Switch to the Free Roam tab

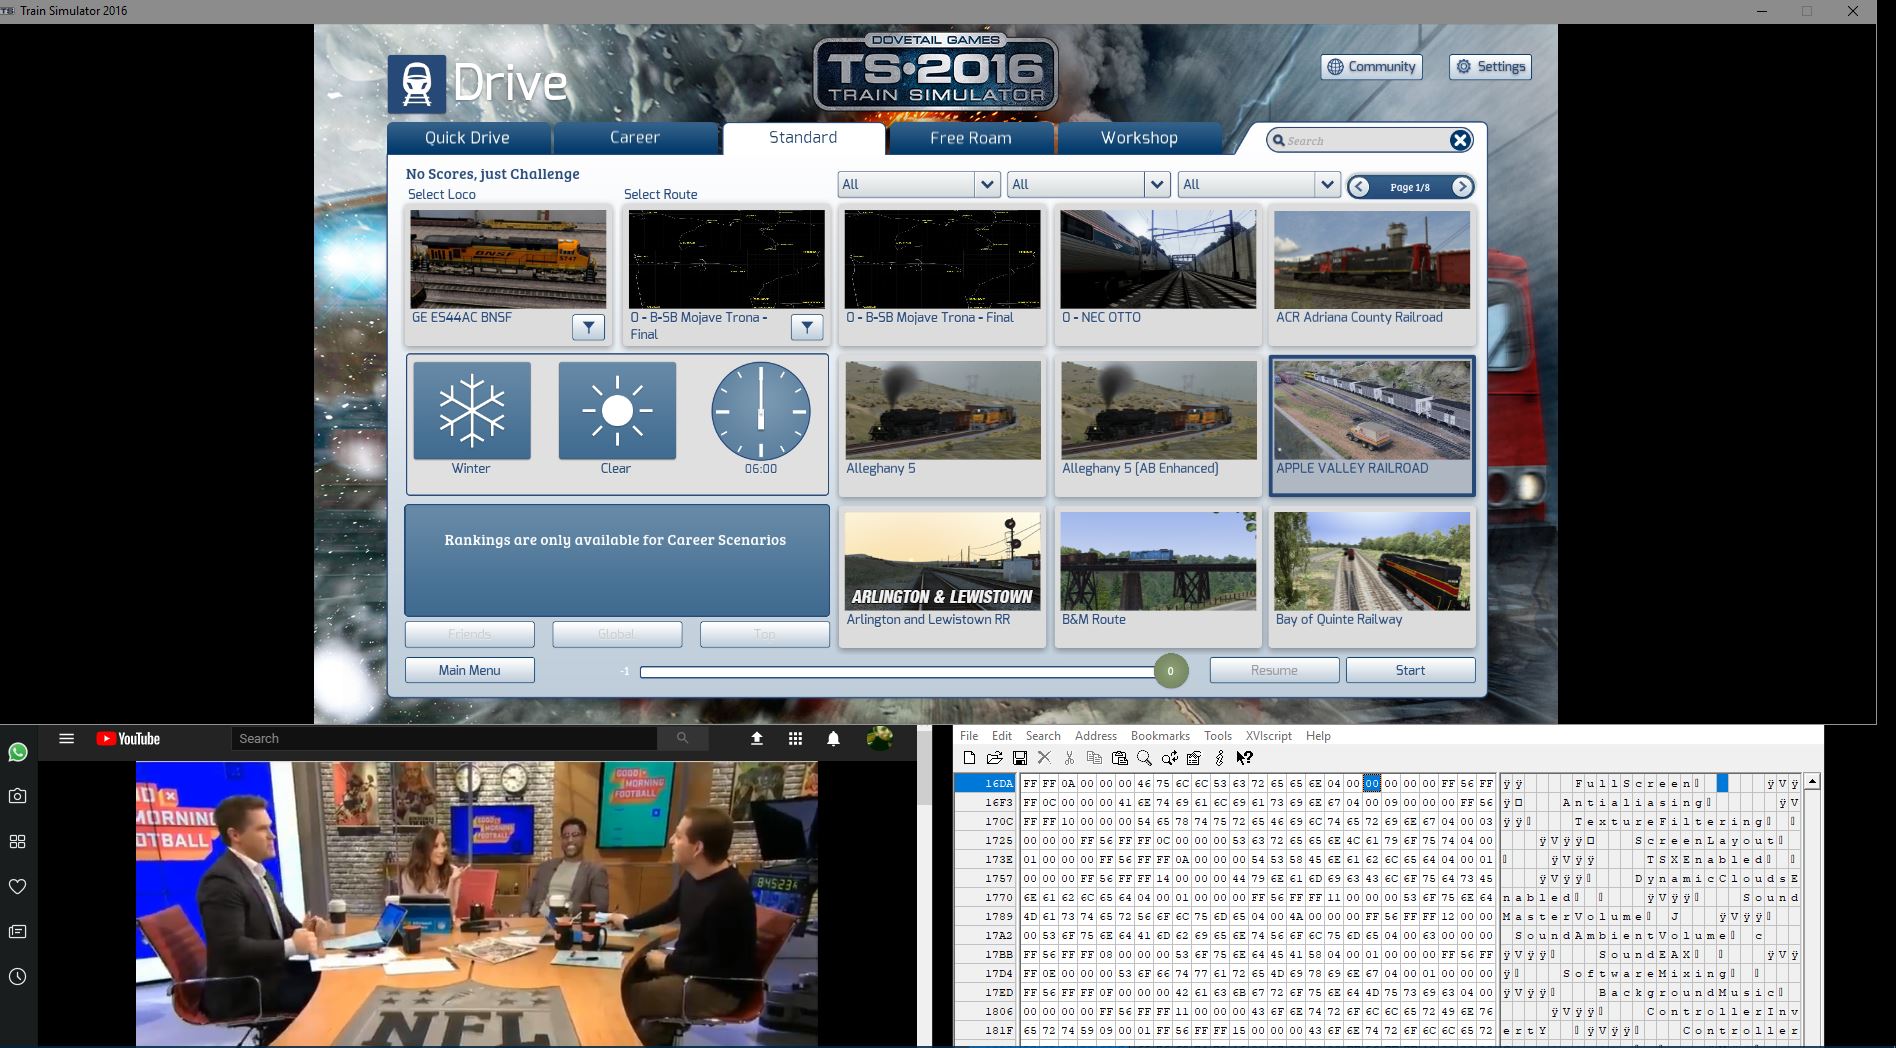pos(971,138)
